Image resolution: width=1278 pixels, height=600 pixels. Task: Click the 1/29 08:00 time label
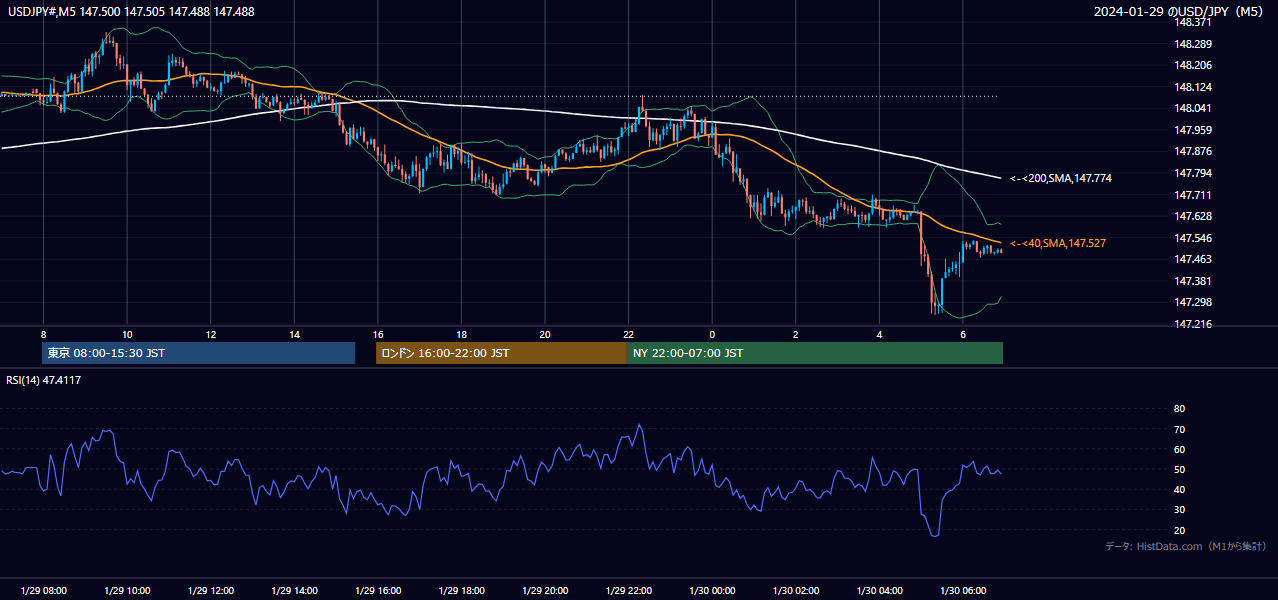[43, 590]
